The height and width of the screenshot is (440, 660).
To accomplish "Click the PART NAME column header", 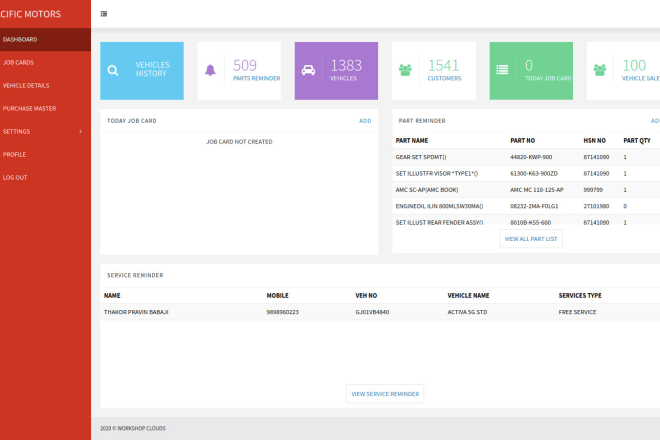I will tap(412, 141).
